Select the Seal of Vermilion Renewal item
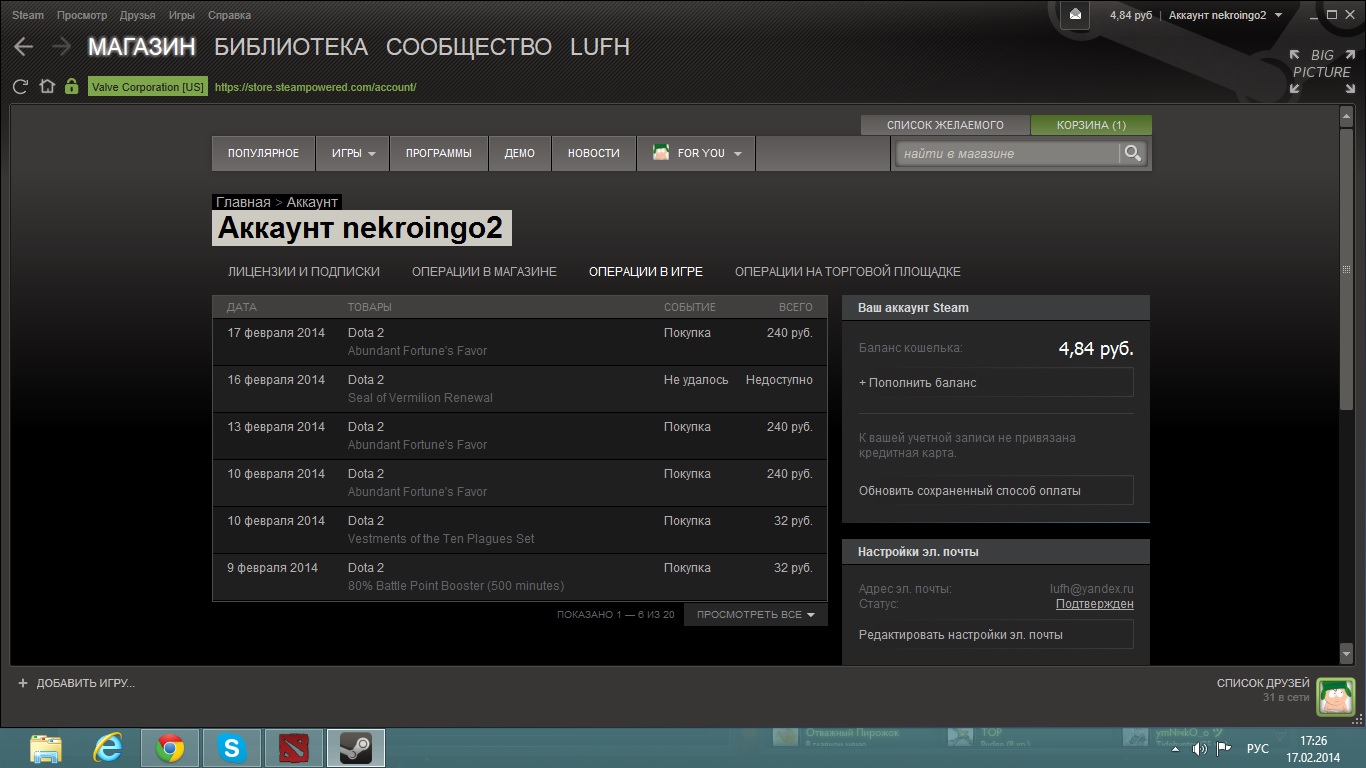 (x=420, y=398)
